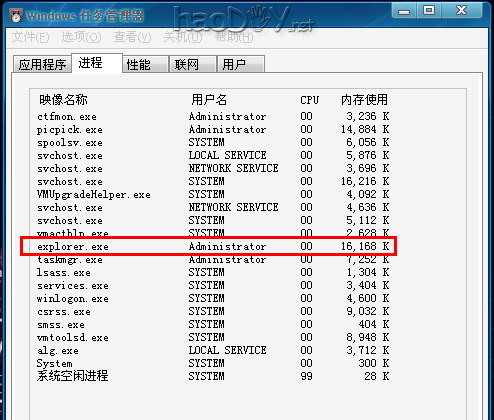Image resolution: width=494 pixels, height=420 pixels.
Task: Open the 文件(F) menu
Action: (x=30, y=37)
